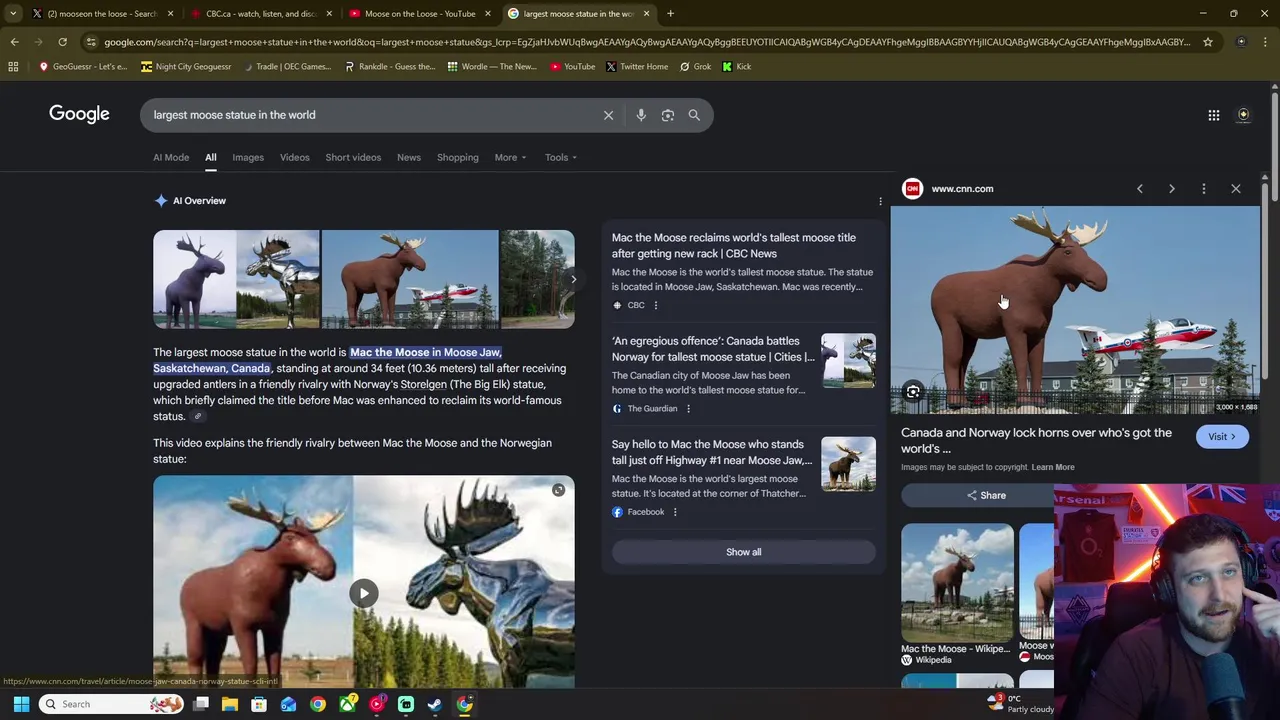The image size is (1280, 720).
Task: Switch to the Images results tab
Action: click(248, 157)
